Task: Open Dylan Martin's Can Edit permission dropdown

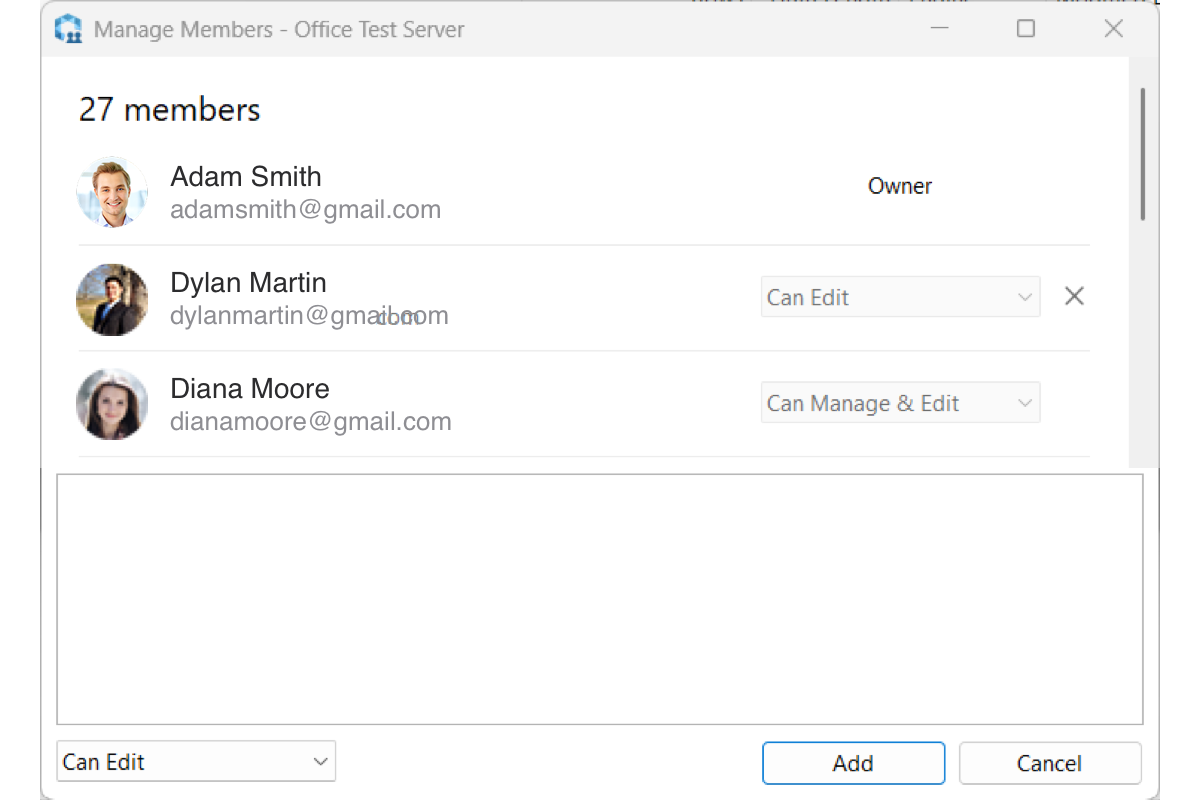Action: click(x=900, y=297)
